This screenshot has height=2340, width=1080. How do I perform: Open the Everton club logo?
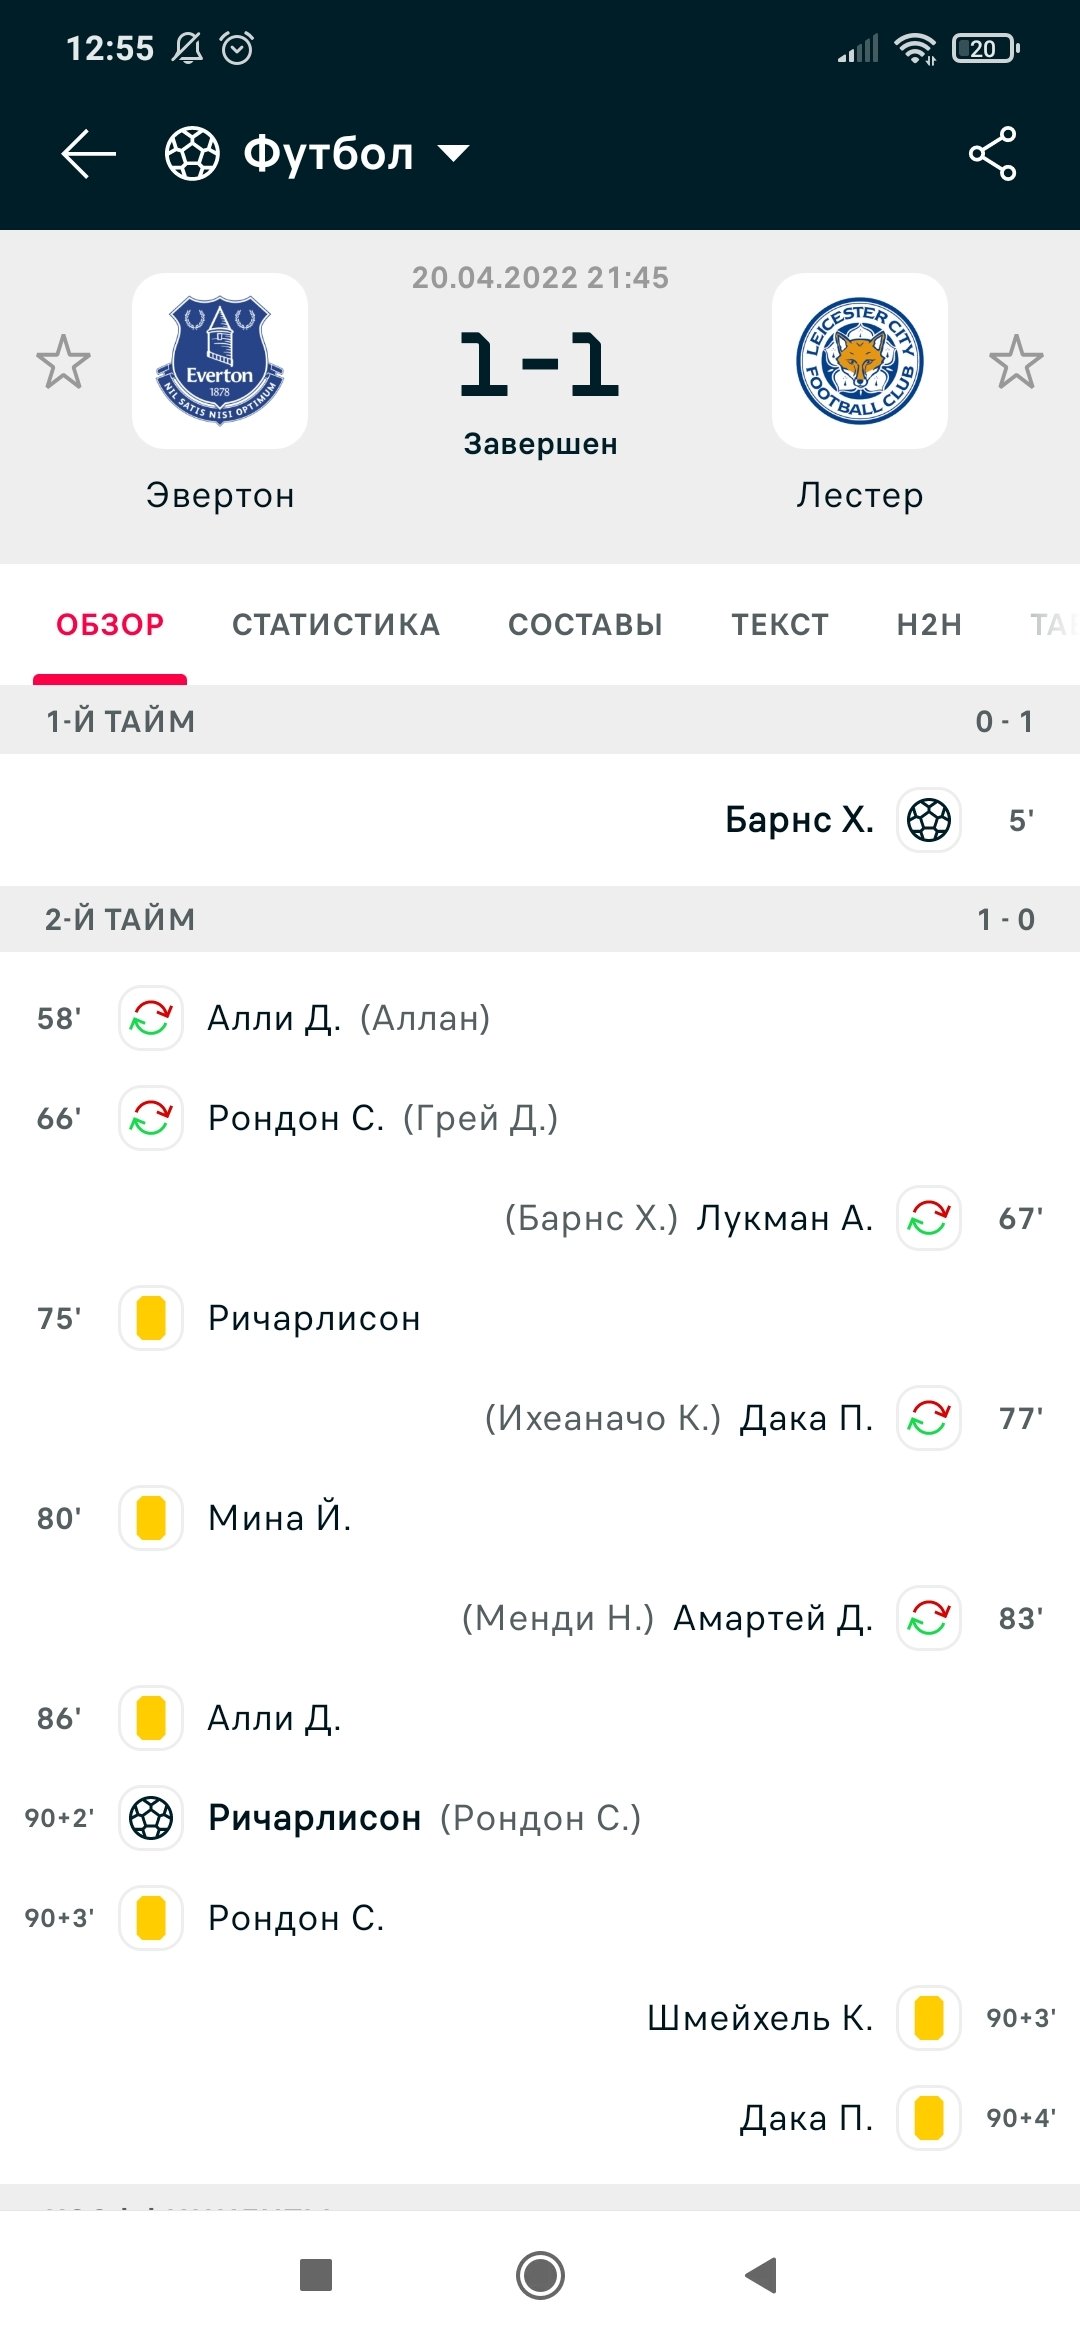tap(220, 361)
